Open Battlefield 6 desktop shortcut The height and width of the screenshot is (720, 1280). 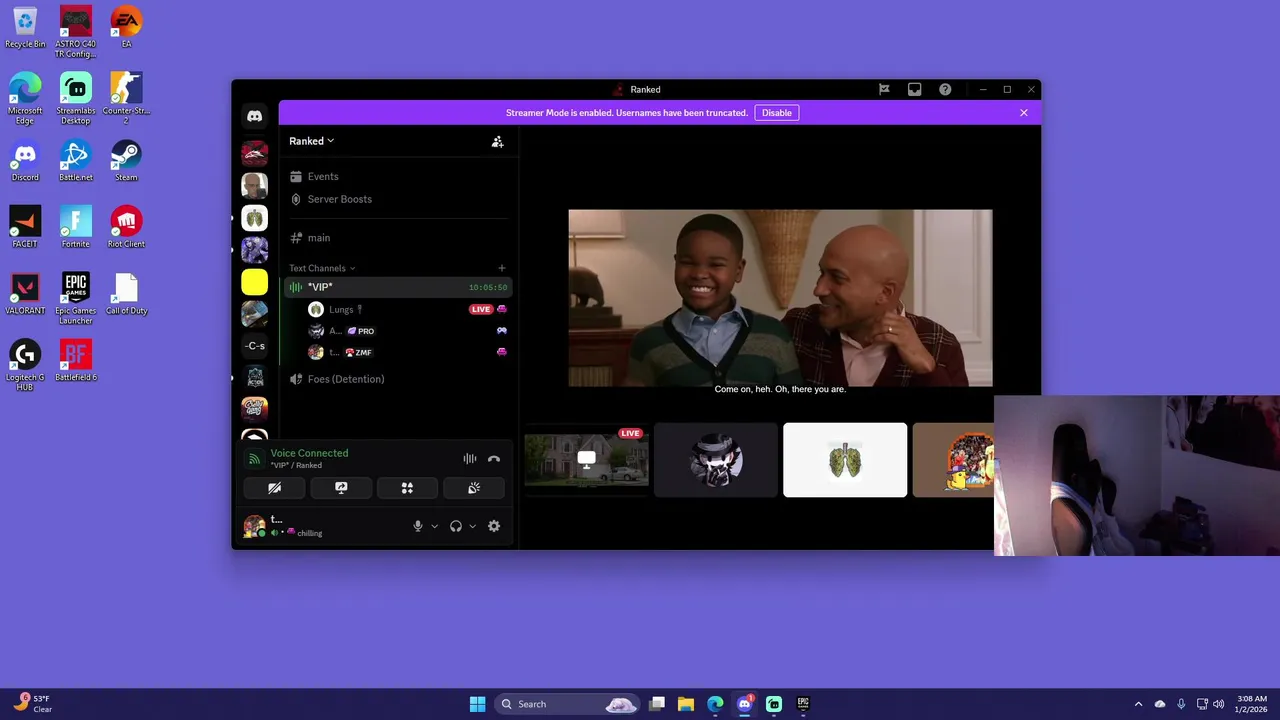click(75, 361)
